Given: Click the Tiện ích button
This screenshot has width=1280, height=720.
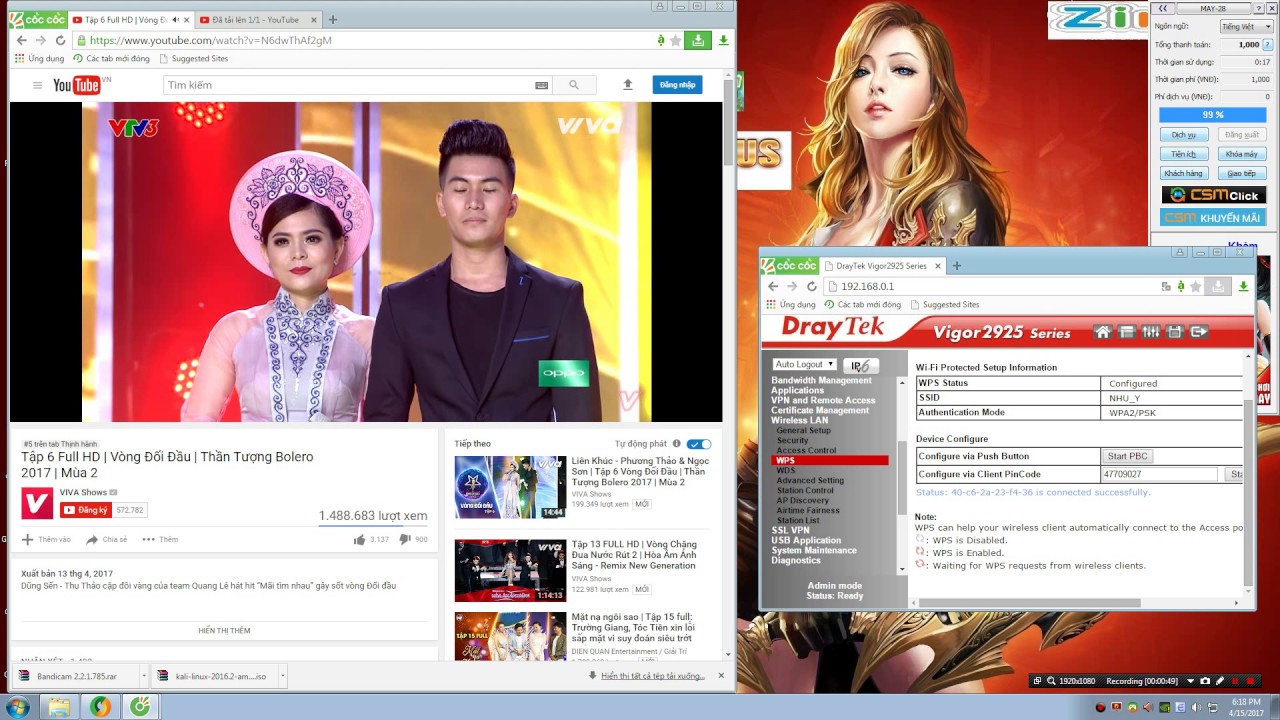Looking at the screenshot, I should (1183, 154).
